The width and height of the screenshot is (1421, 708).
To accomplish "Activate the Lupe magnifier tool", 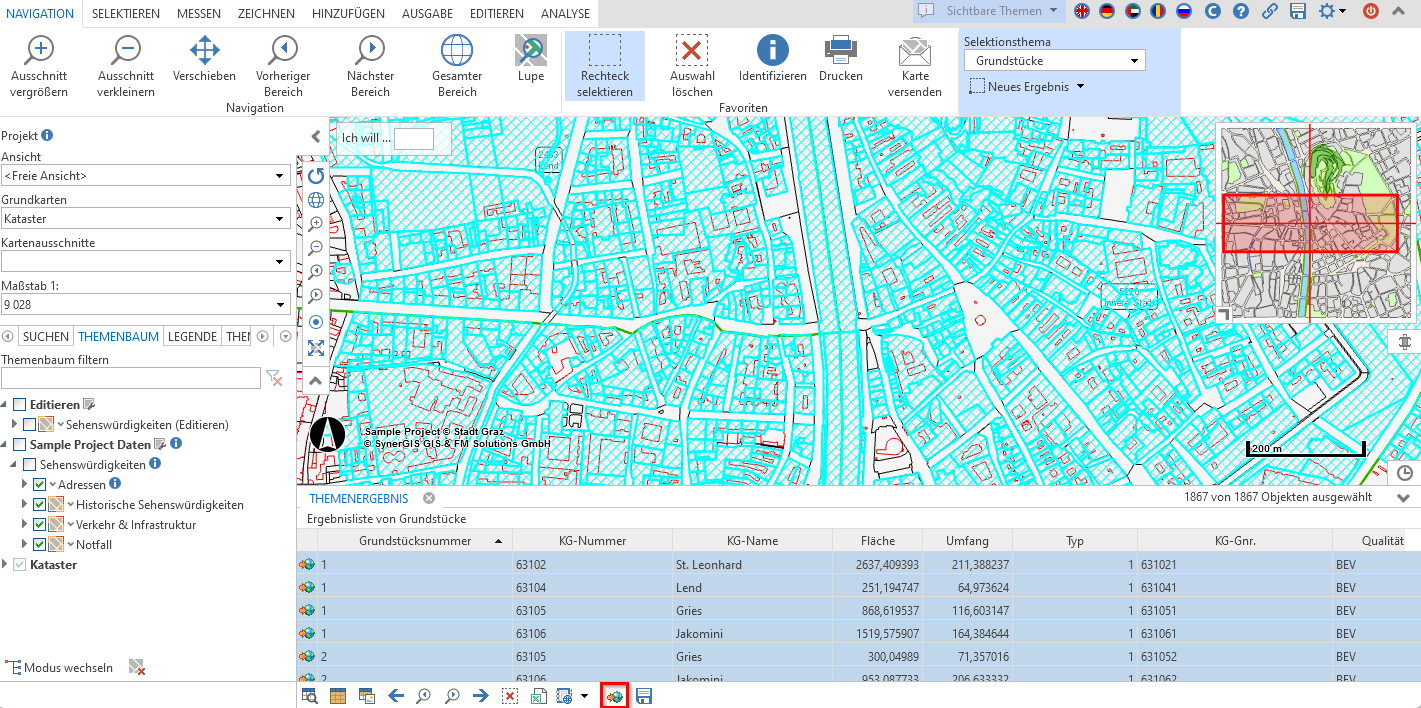I will (x=530, y=50).
